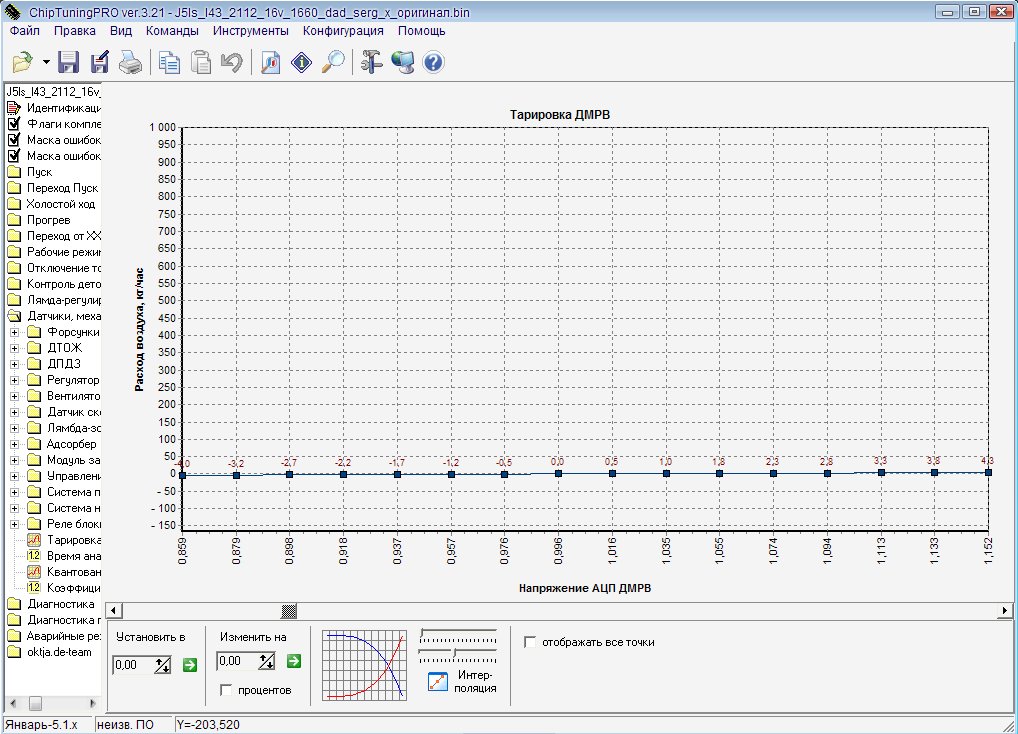Expand the 'Адсорбер' tree node
This screenshot has height=734, width=1018.
[15, 444]
